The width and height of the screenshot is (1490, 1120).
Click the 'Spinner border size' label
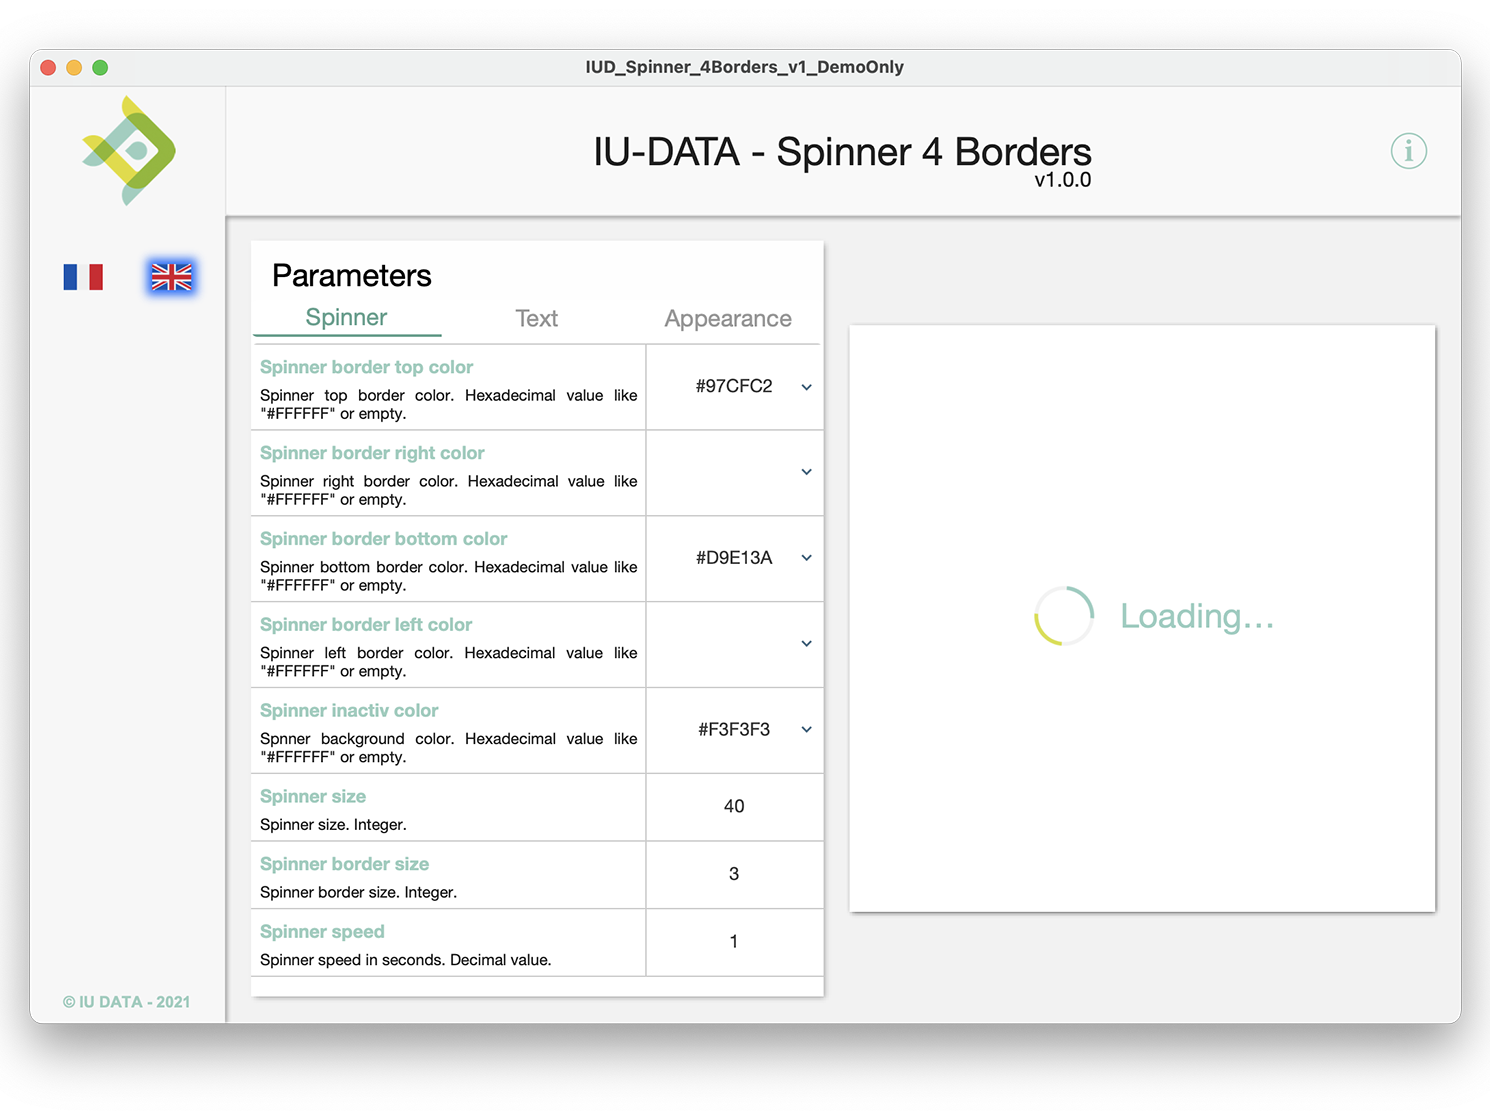point(344,864)
